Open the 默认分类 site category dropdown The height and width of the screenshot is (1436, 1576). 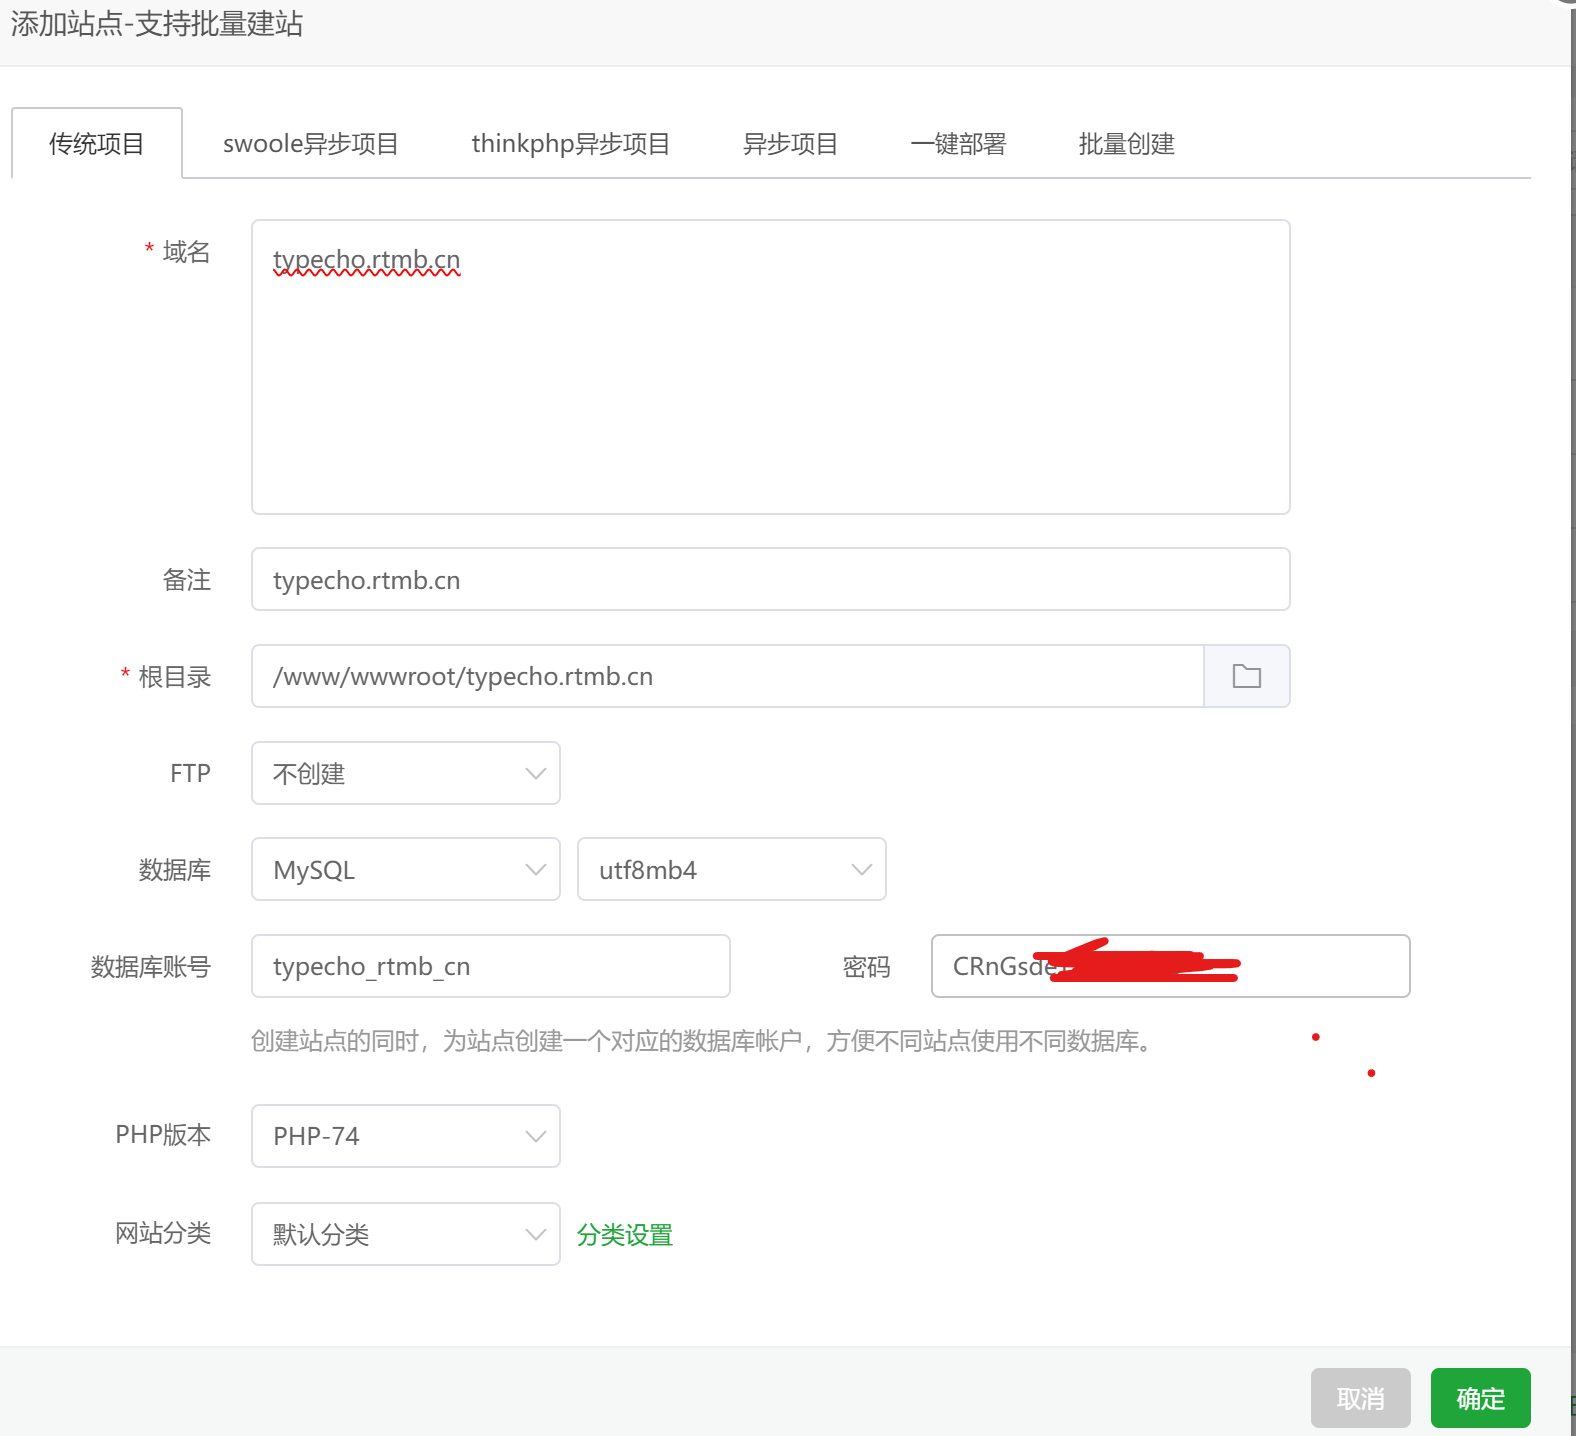click(405, 1234)
